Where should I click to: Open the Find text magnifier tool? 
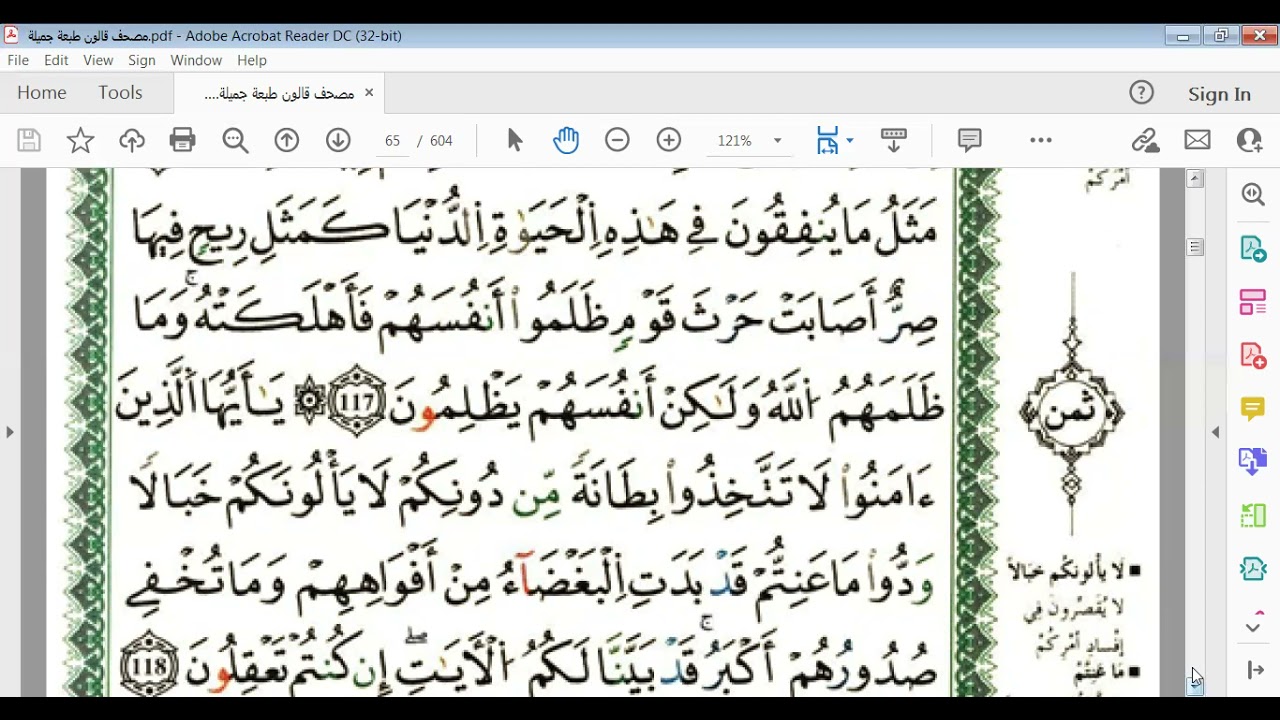coord(235,141)
